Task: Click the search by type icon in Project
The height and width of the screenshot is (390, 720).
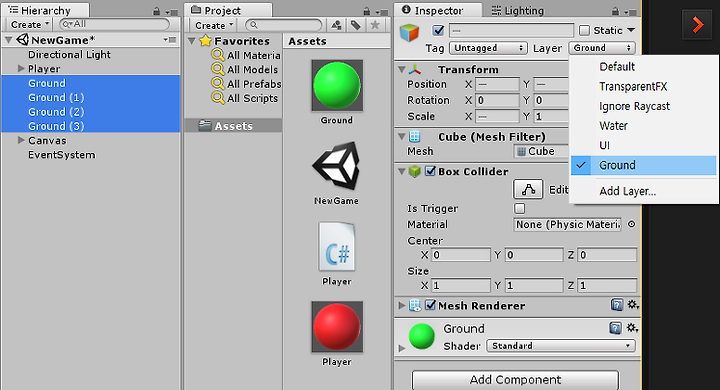Action: click(x=336, y=25)
